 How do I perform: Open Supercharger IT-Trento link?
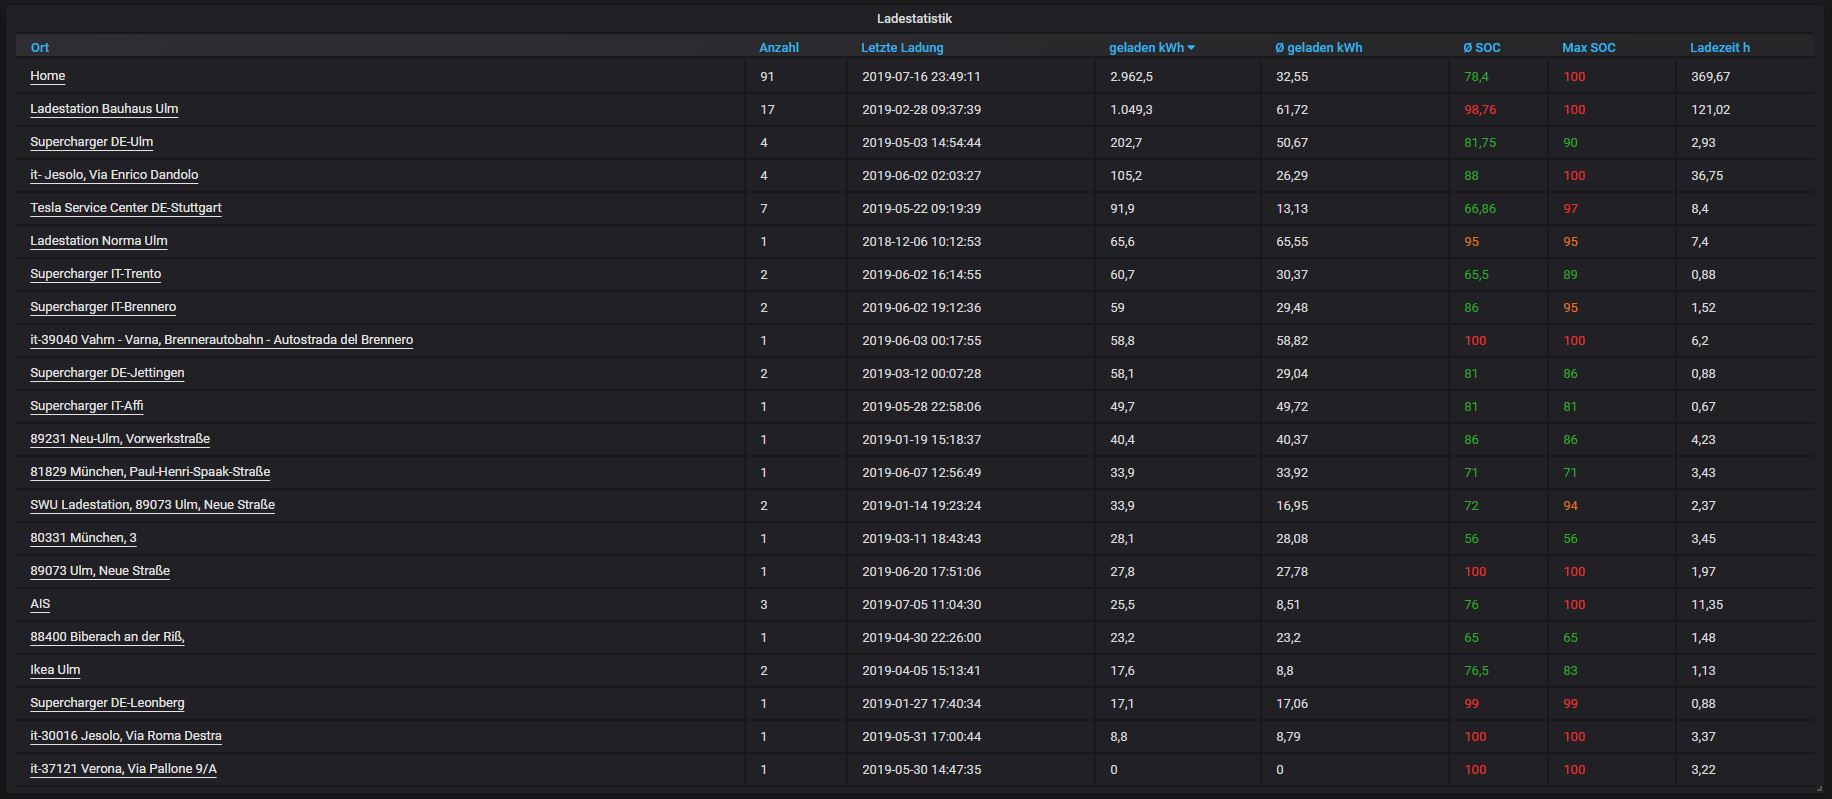coord(96,274)
